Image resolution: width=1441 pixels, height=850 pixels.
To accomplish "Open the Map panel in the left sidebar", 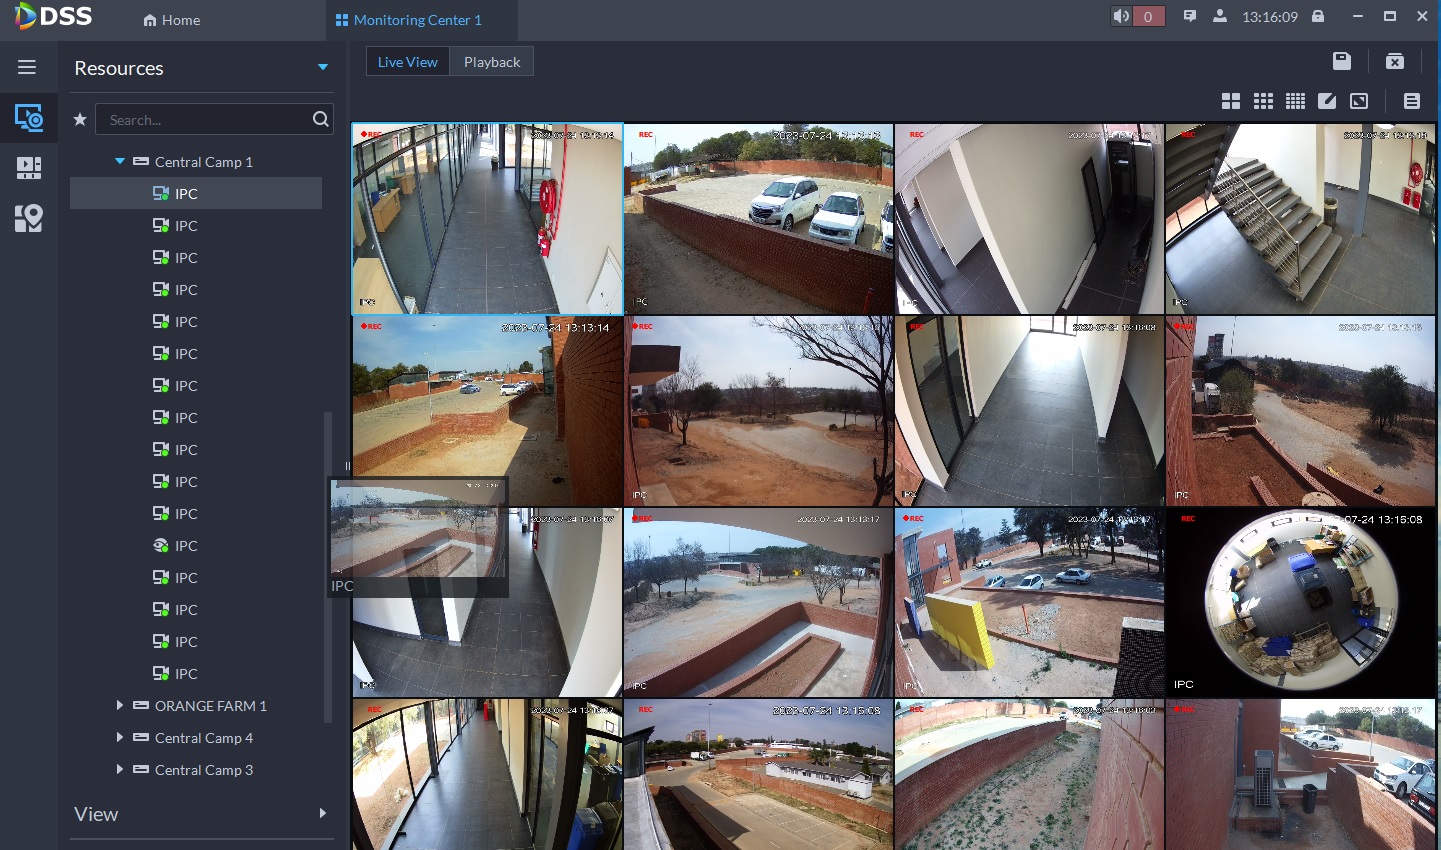I will 28,218.
